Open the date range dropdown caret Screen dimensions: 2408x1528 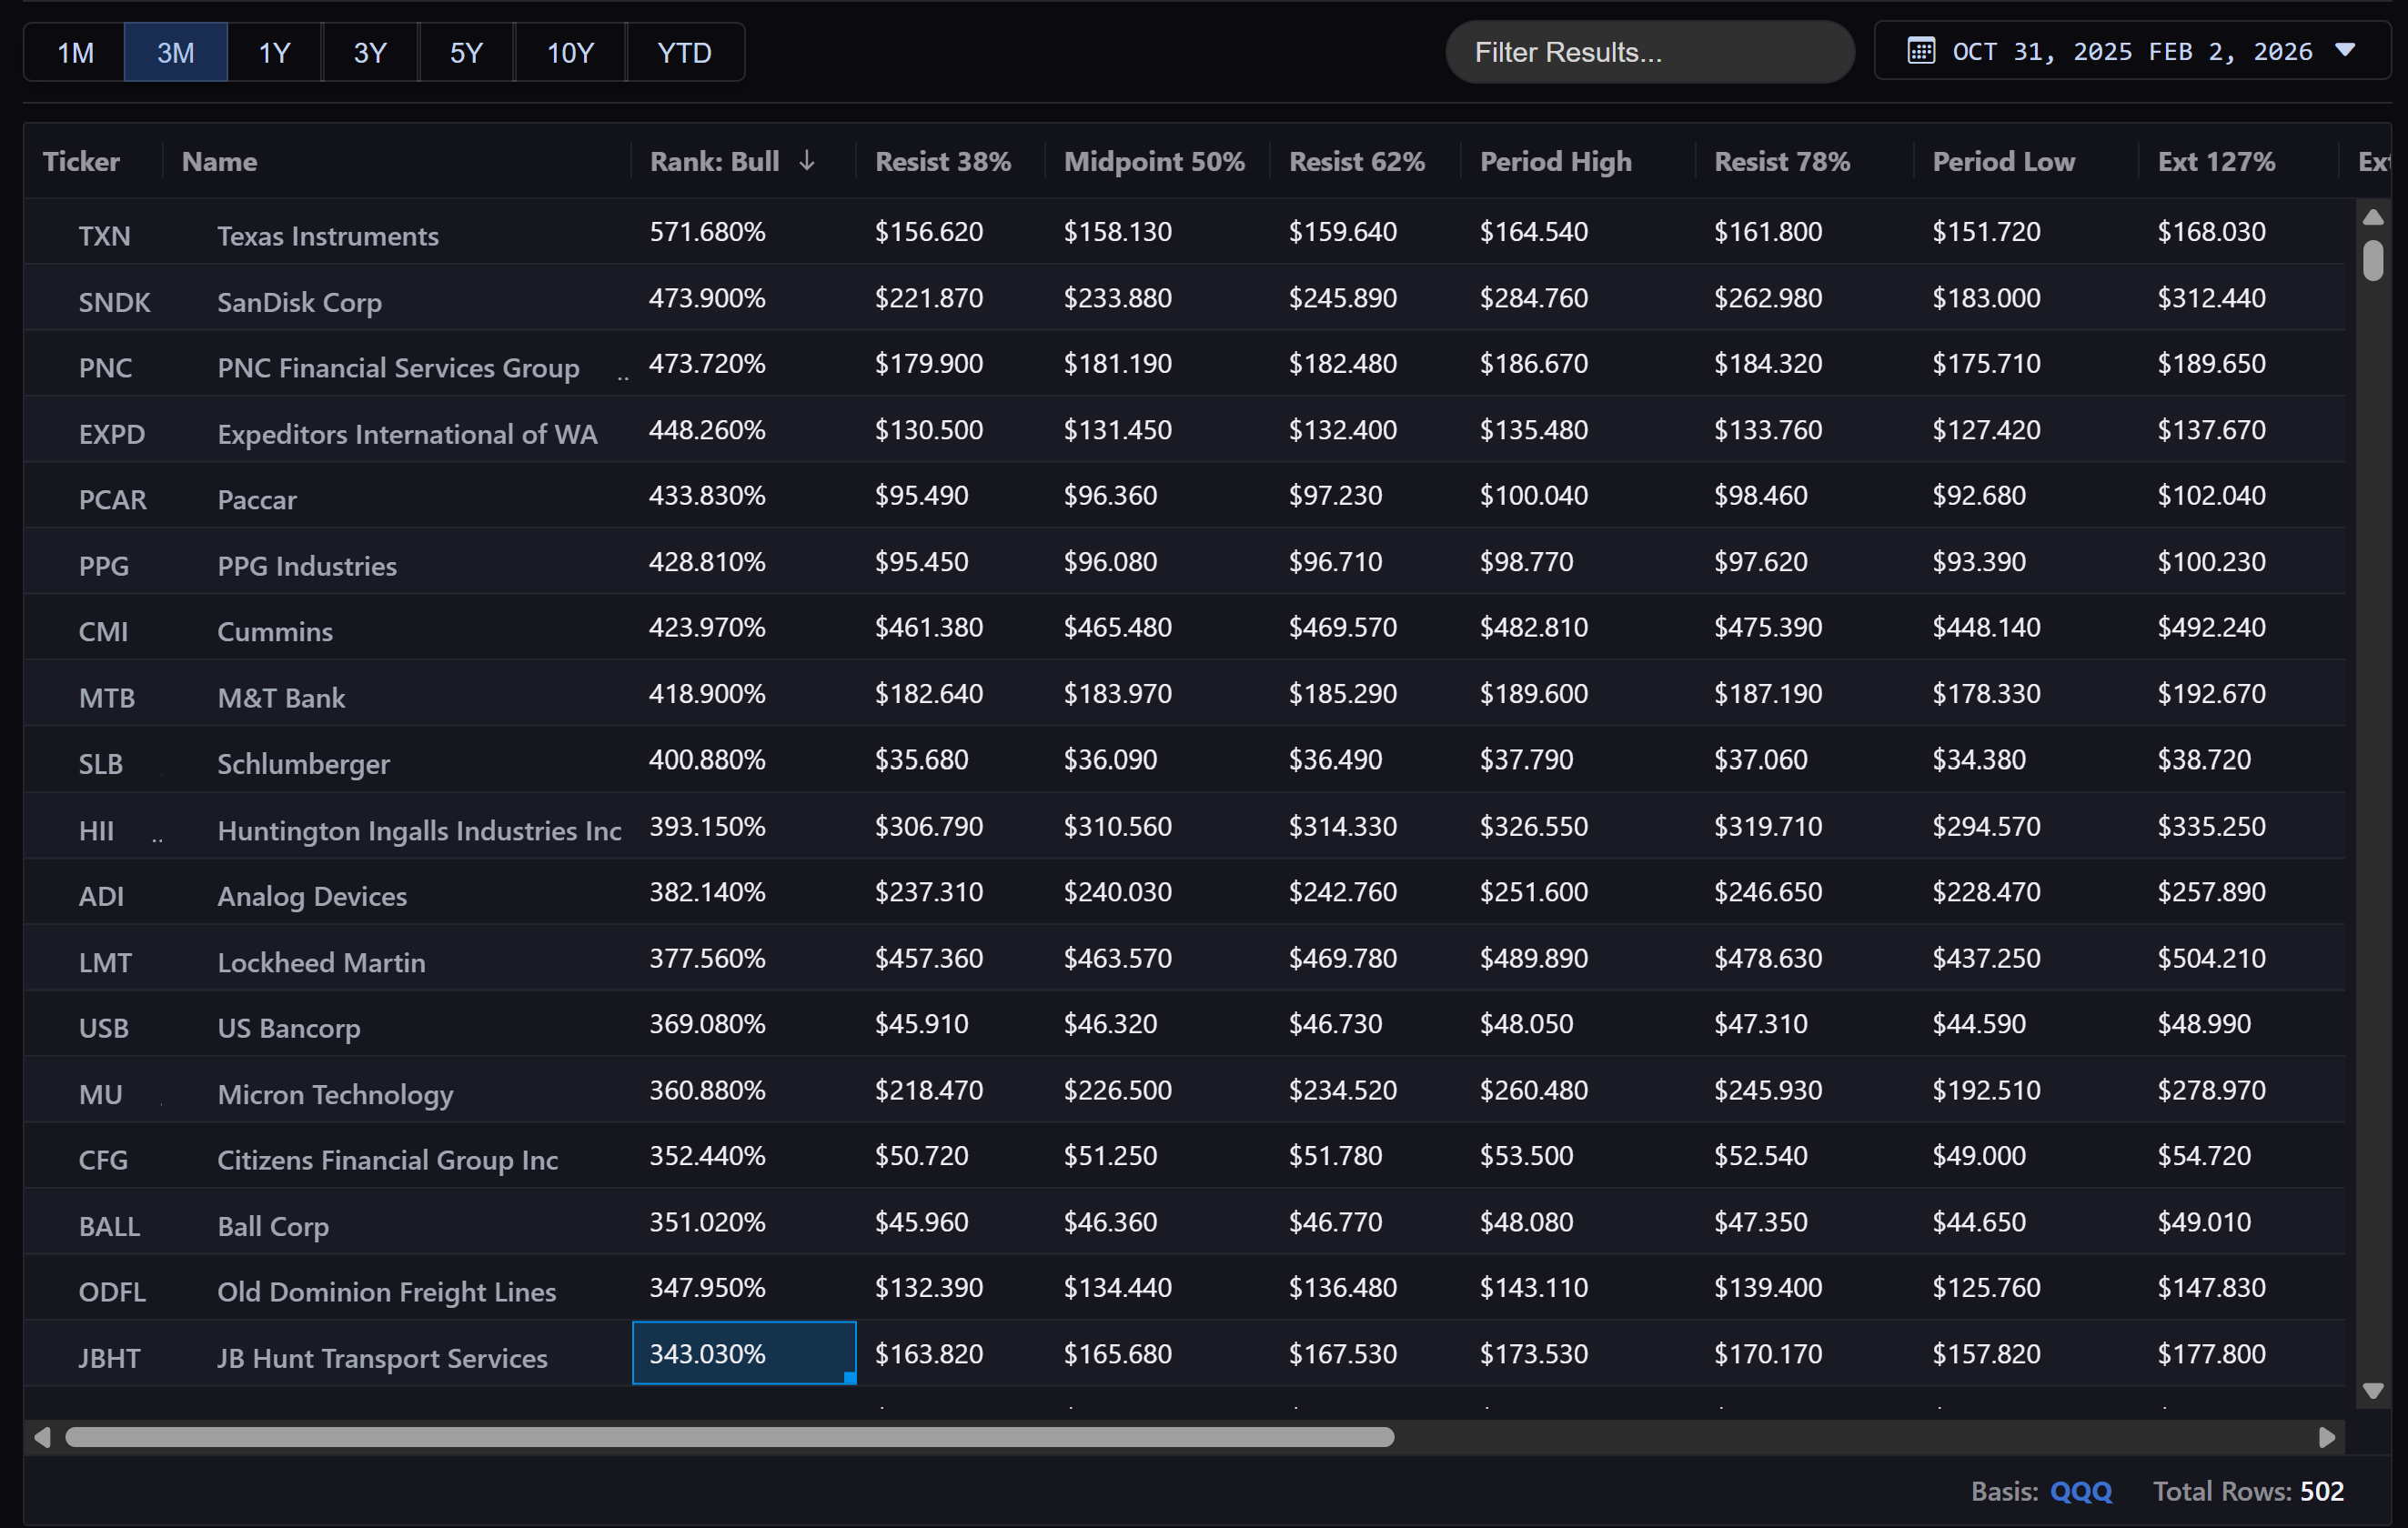click(2345, 51)
